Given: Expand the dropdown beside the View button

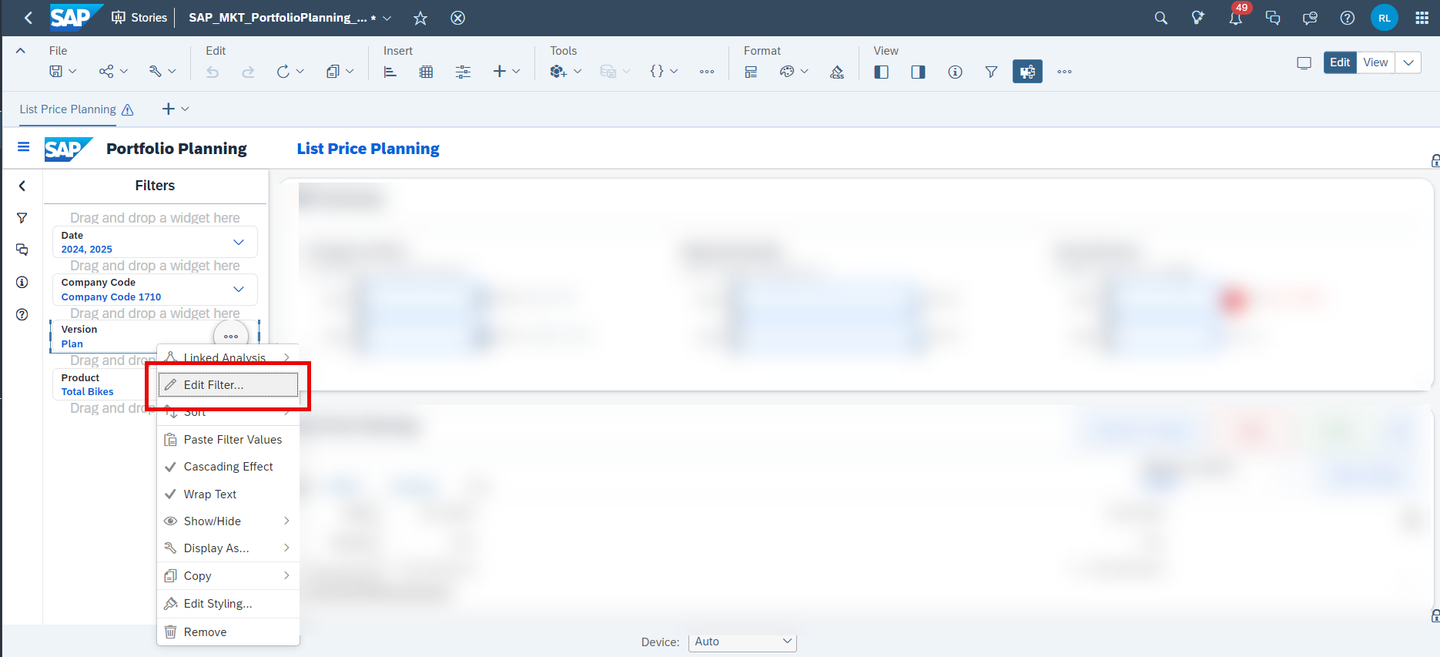Looking at the screenshot, I should [1408, 62].
